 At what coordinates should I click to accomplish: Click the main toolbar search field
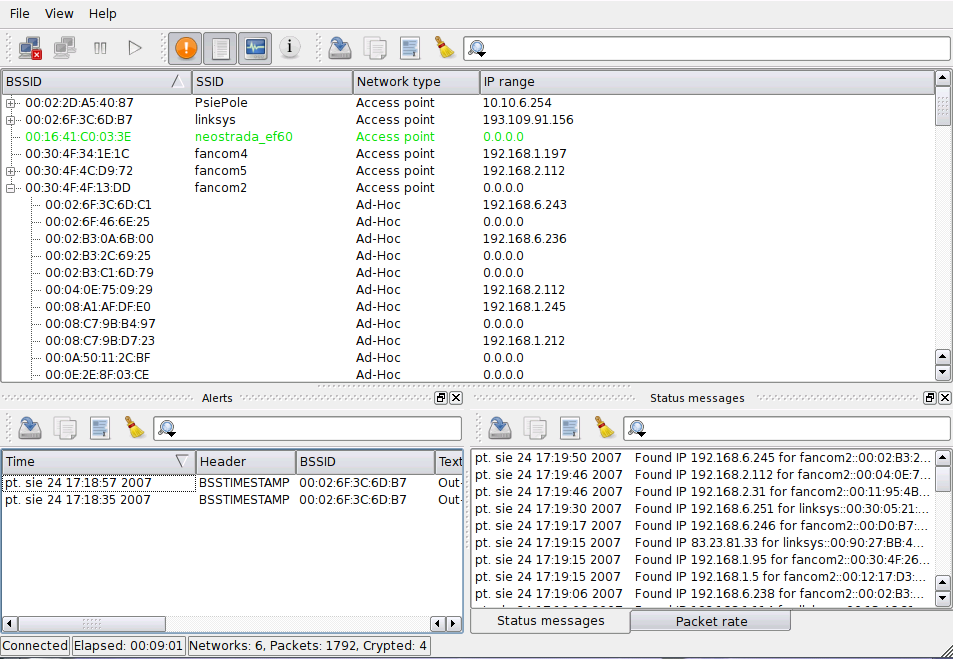coord(707,48)
